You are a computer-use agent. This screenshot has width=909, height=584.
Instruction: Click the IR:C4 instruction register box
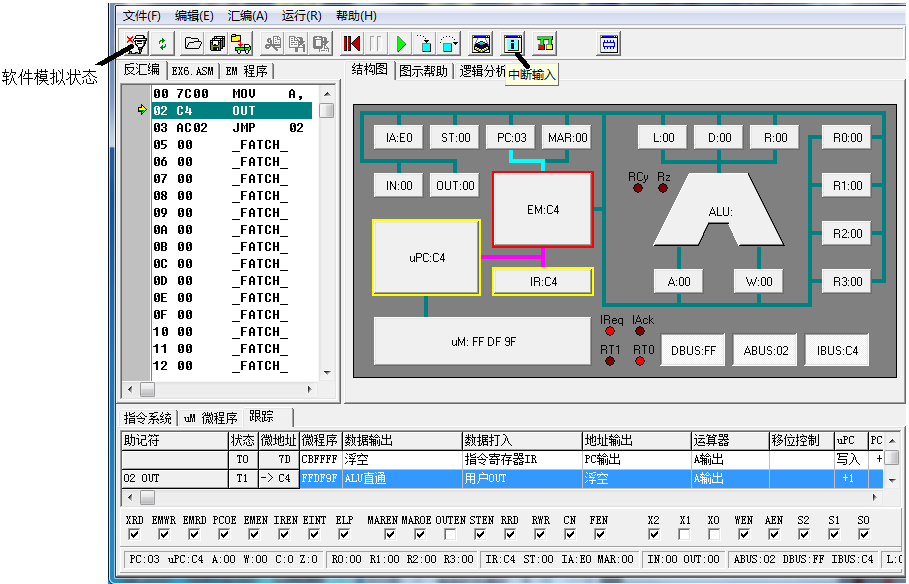543,282
